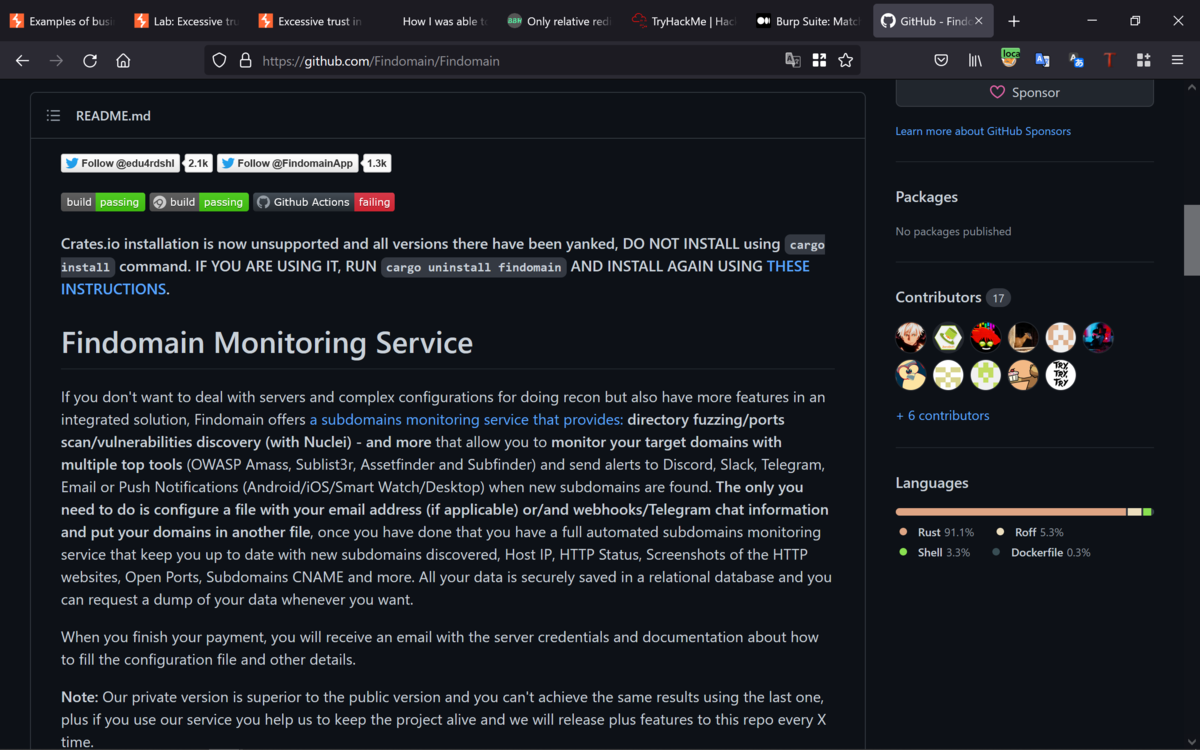Open contributor avatar with tan pixel identicon
This screenshot has width=1200, height=750.
(1061, 337)
